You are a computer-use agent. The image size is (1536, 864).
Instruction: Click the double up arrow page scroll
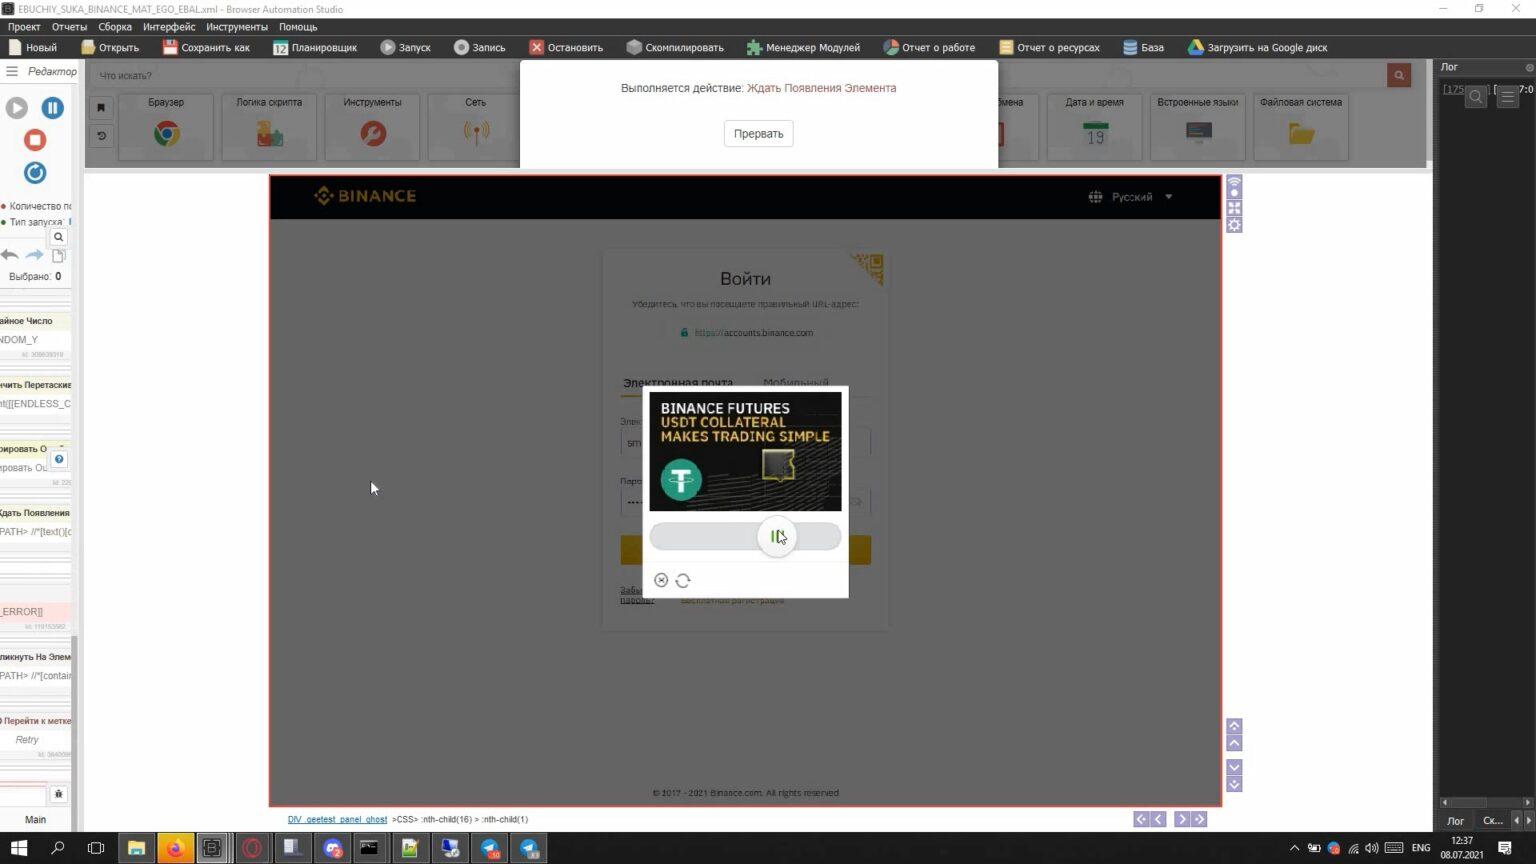coord(1234,726)
